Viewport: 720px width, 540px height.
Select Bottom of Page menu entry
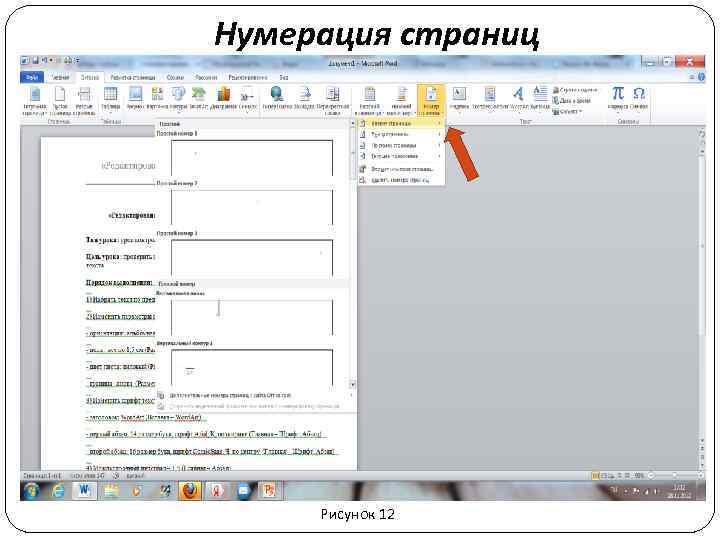(401, 135)
